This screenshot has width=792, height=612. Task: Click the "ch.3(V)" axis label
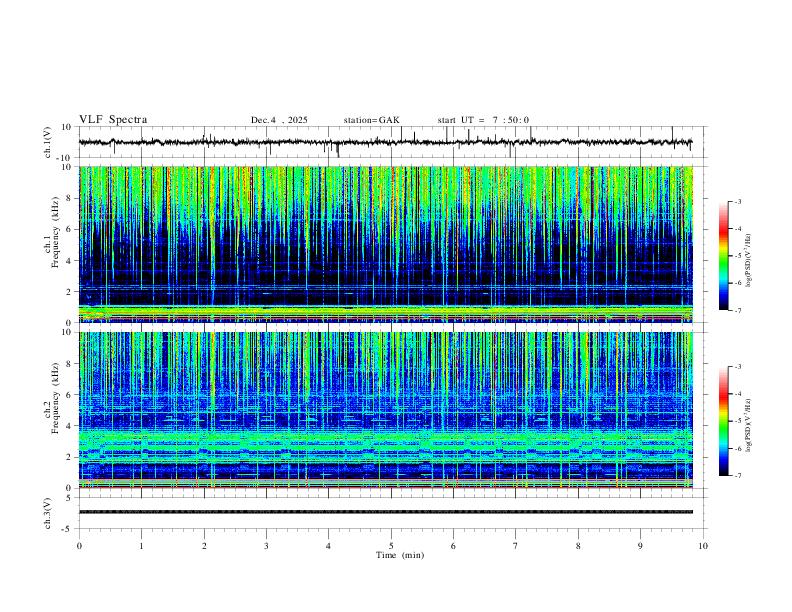tap(48, 514)
